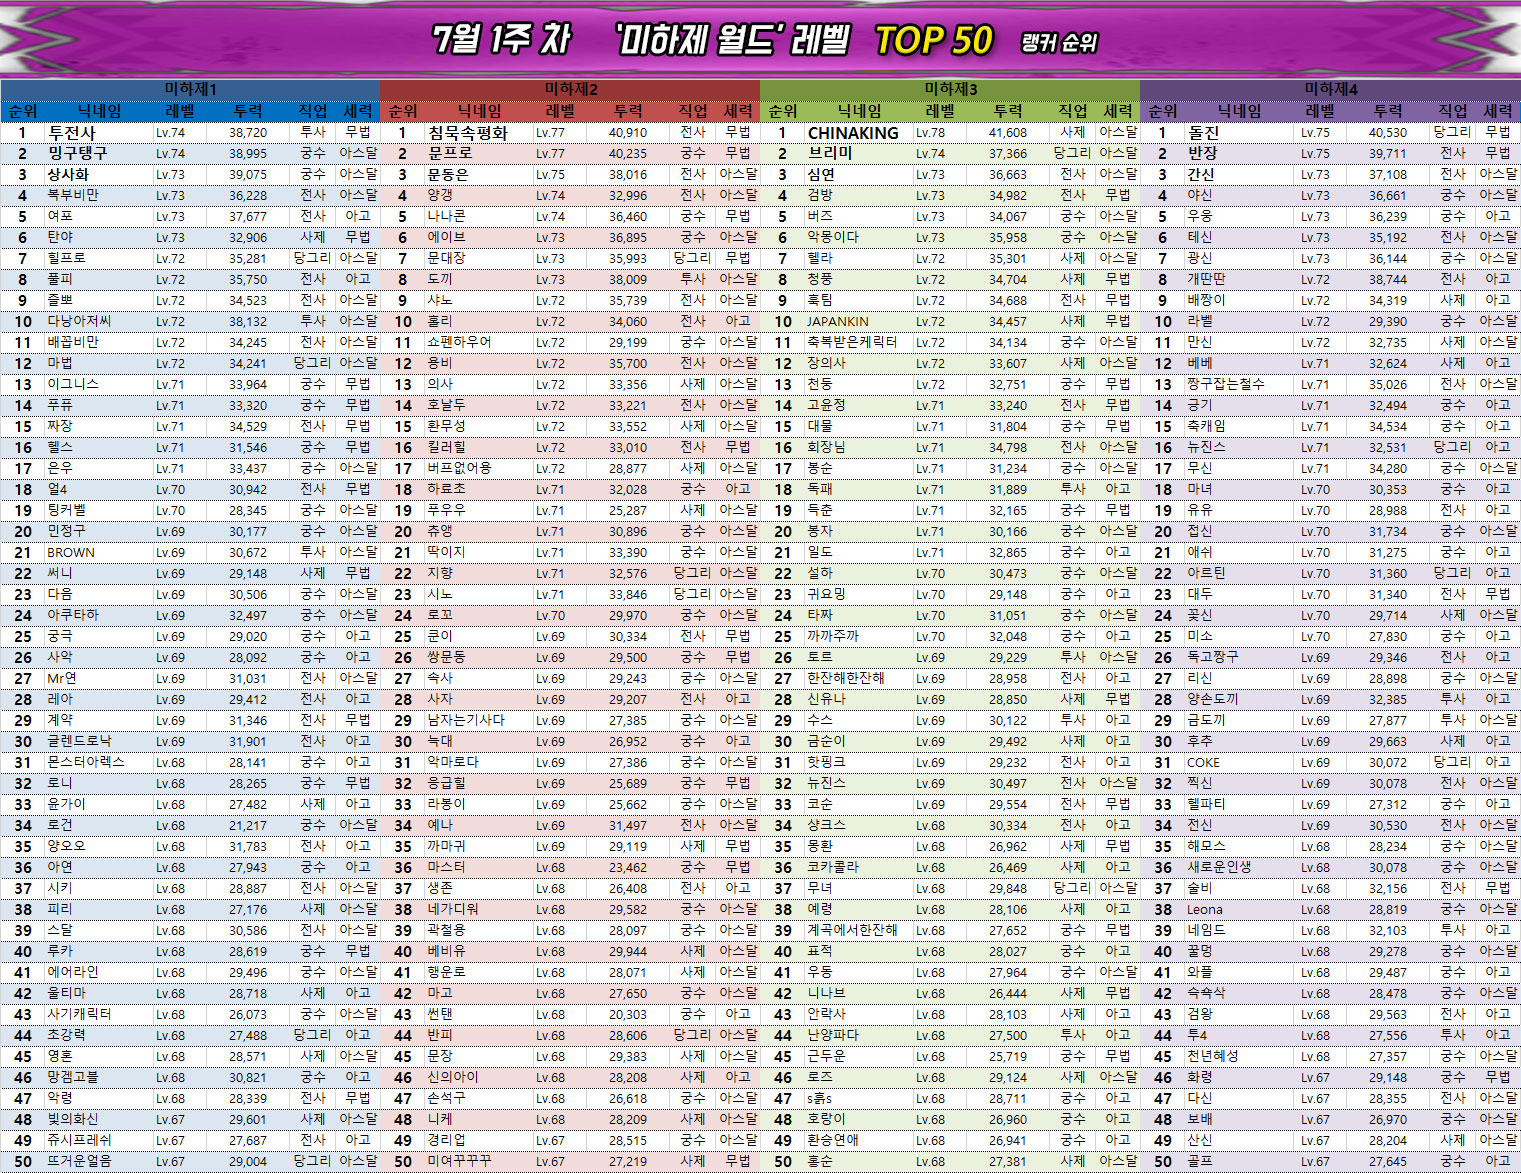Select the 투력 value 41,608

pyautogui.click(x=1008, y=133)
